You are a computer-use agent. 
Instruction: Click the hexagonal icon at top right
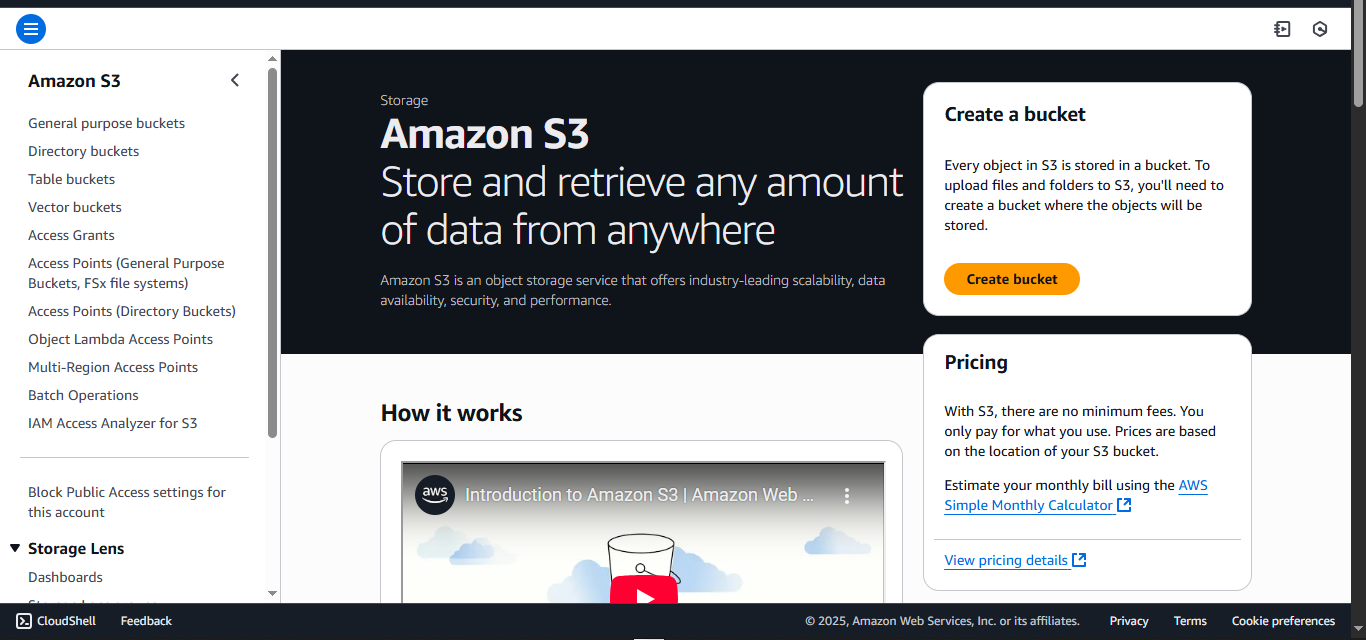pos(1320,29)
